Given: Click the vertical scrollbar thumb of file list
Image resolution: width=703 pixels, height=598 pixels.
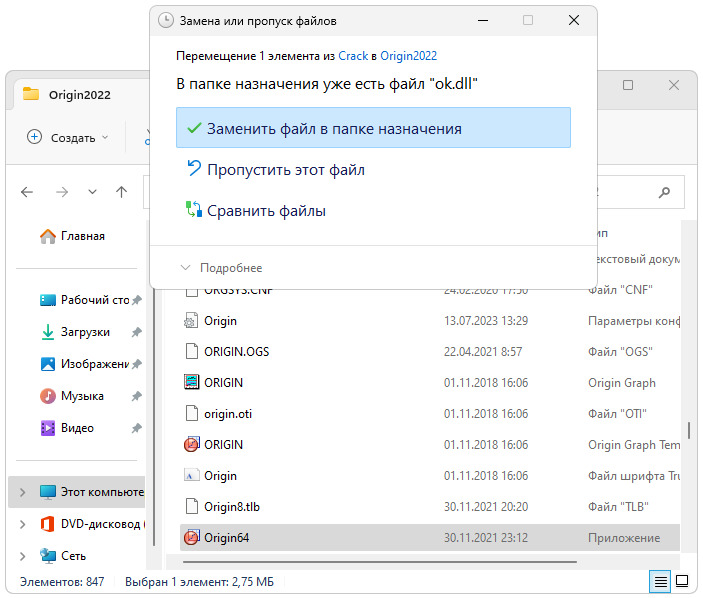Looking at the screenshot, I should [x=689, y=431].
